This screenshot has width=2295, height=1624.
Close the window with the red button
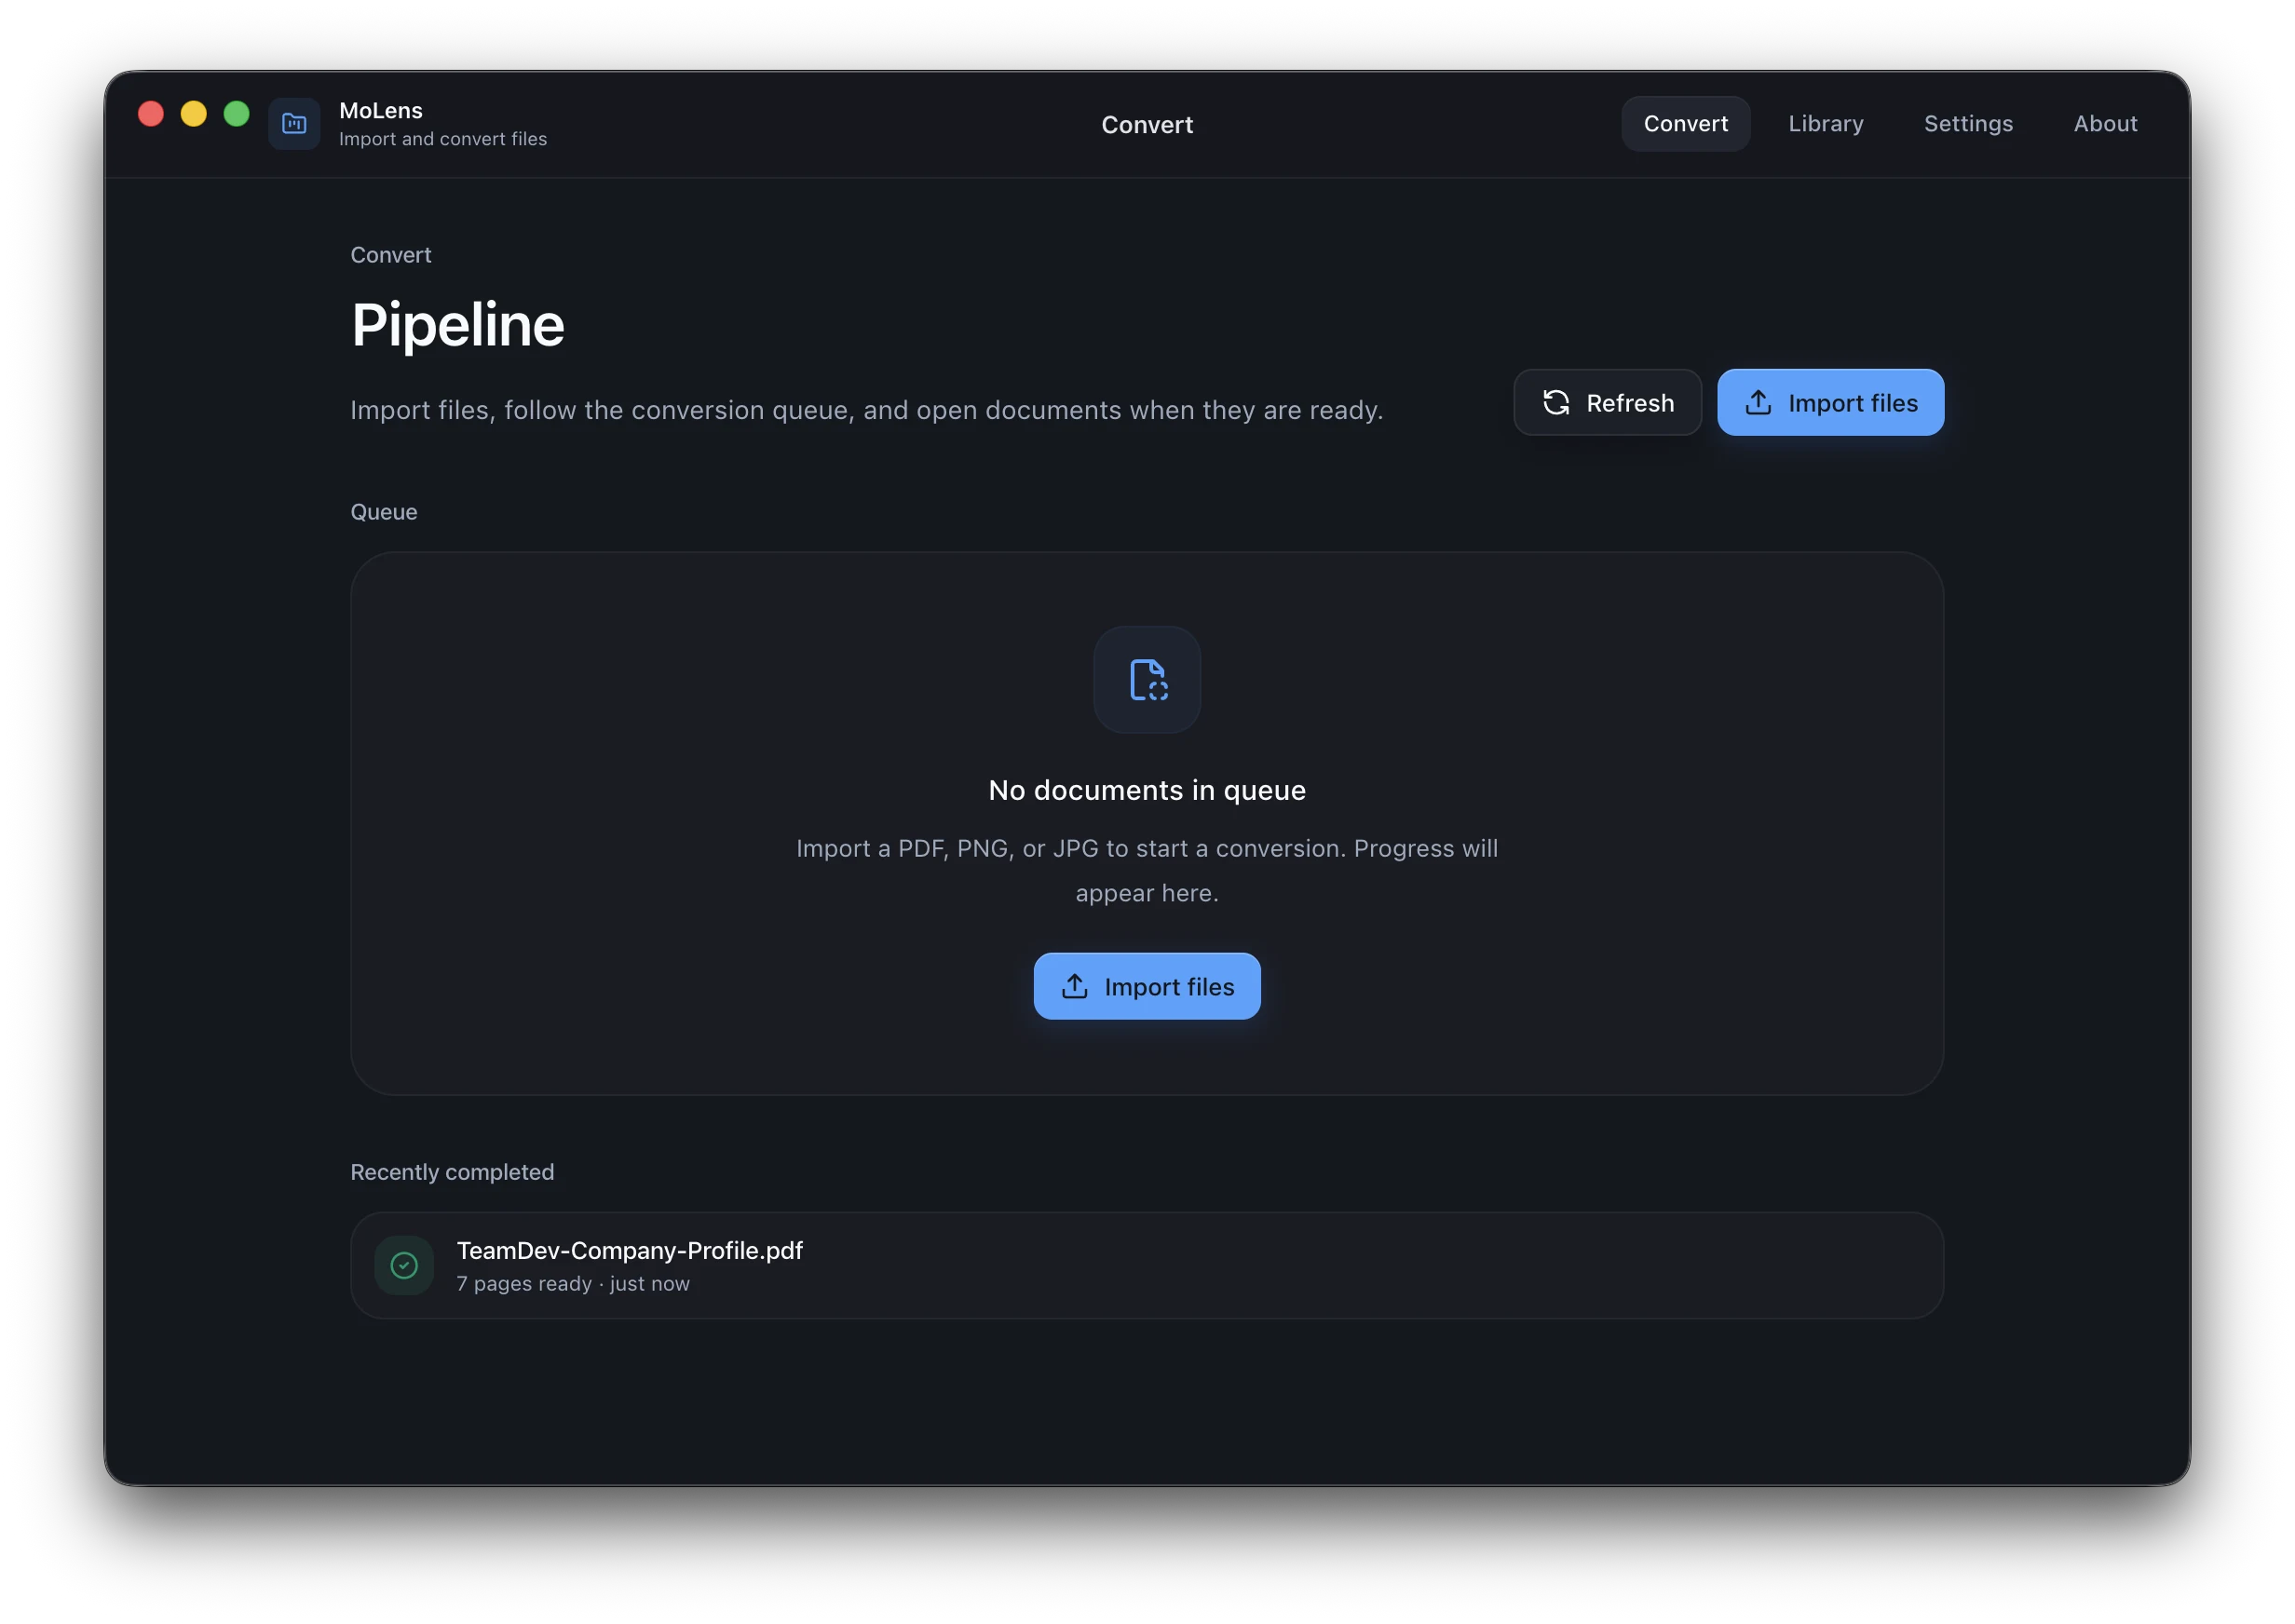pos(151,114)
